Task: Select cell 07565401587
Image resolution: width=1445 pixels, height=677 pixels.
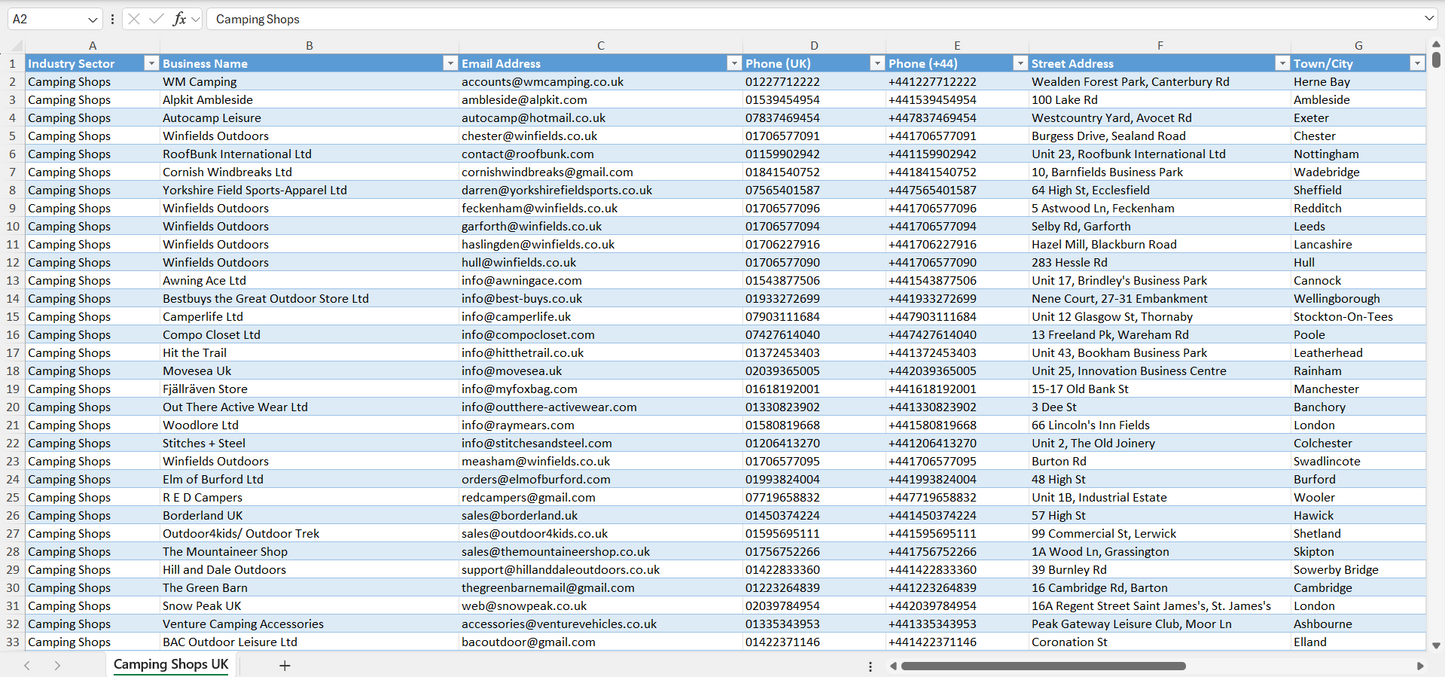Action: click(814, 190)
